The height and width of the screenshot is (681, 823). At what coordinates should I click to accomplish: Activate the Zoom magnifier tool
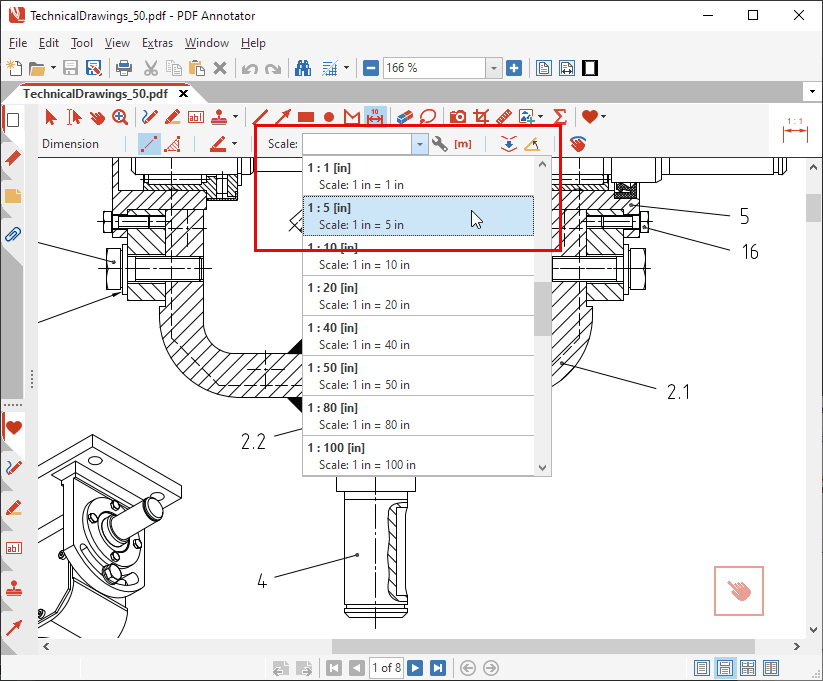120,117
